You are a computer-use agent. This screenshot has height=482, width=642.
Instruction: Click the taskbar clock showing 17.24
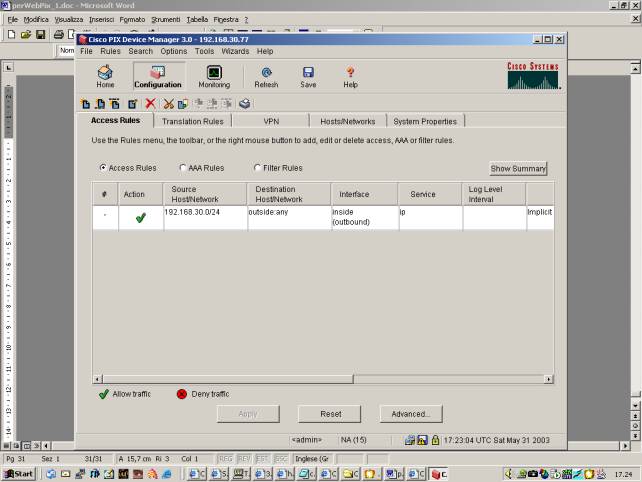pyautogui.click(x=623, y=475)
